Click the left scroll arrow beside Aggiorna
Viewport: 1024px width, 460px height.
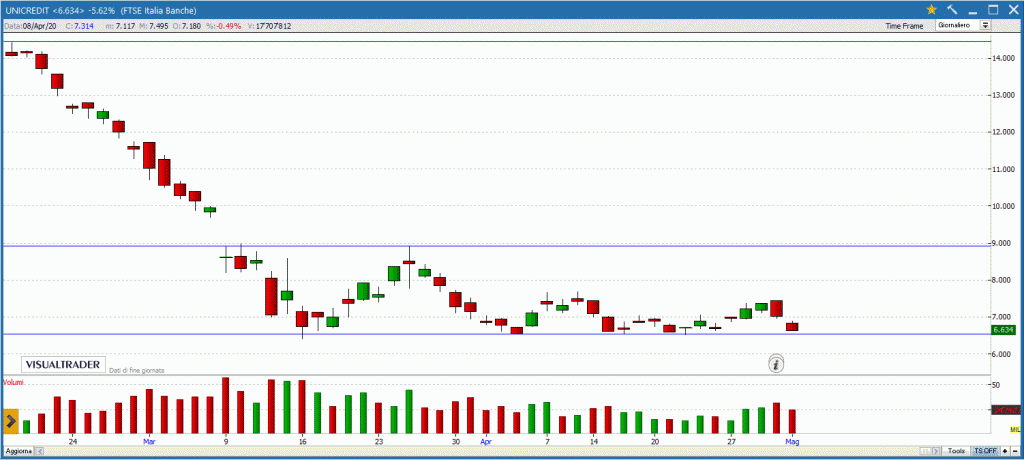click(x=39, y=452)
